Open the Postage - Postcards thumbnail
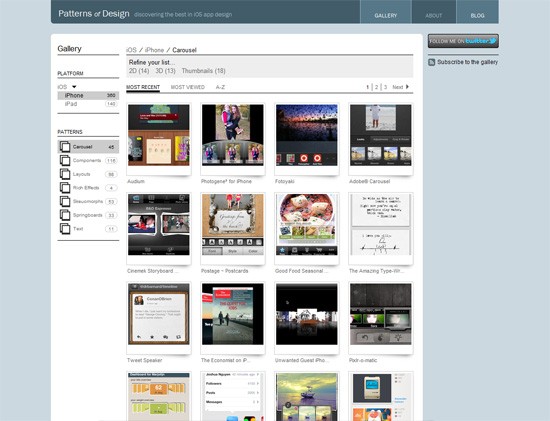550x421 pixels. pyautogui.click(x=233, y=225)
